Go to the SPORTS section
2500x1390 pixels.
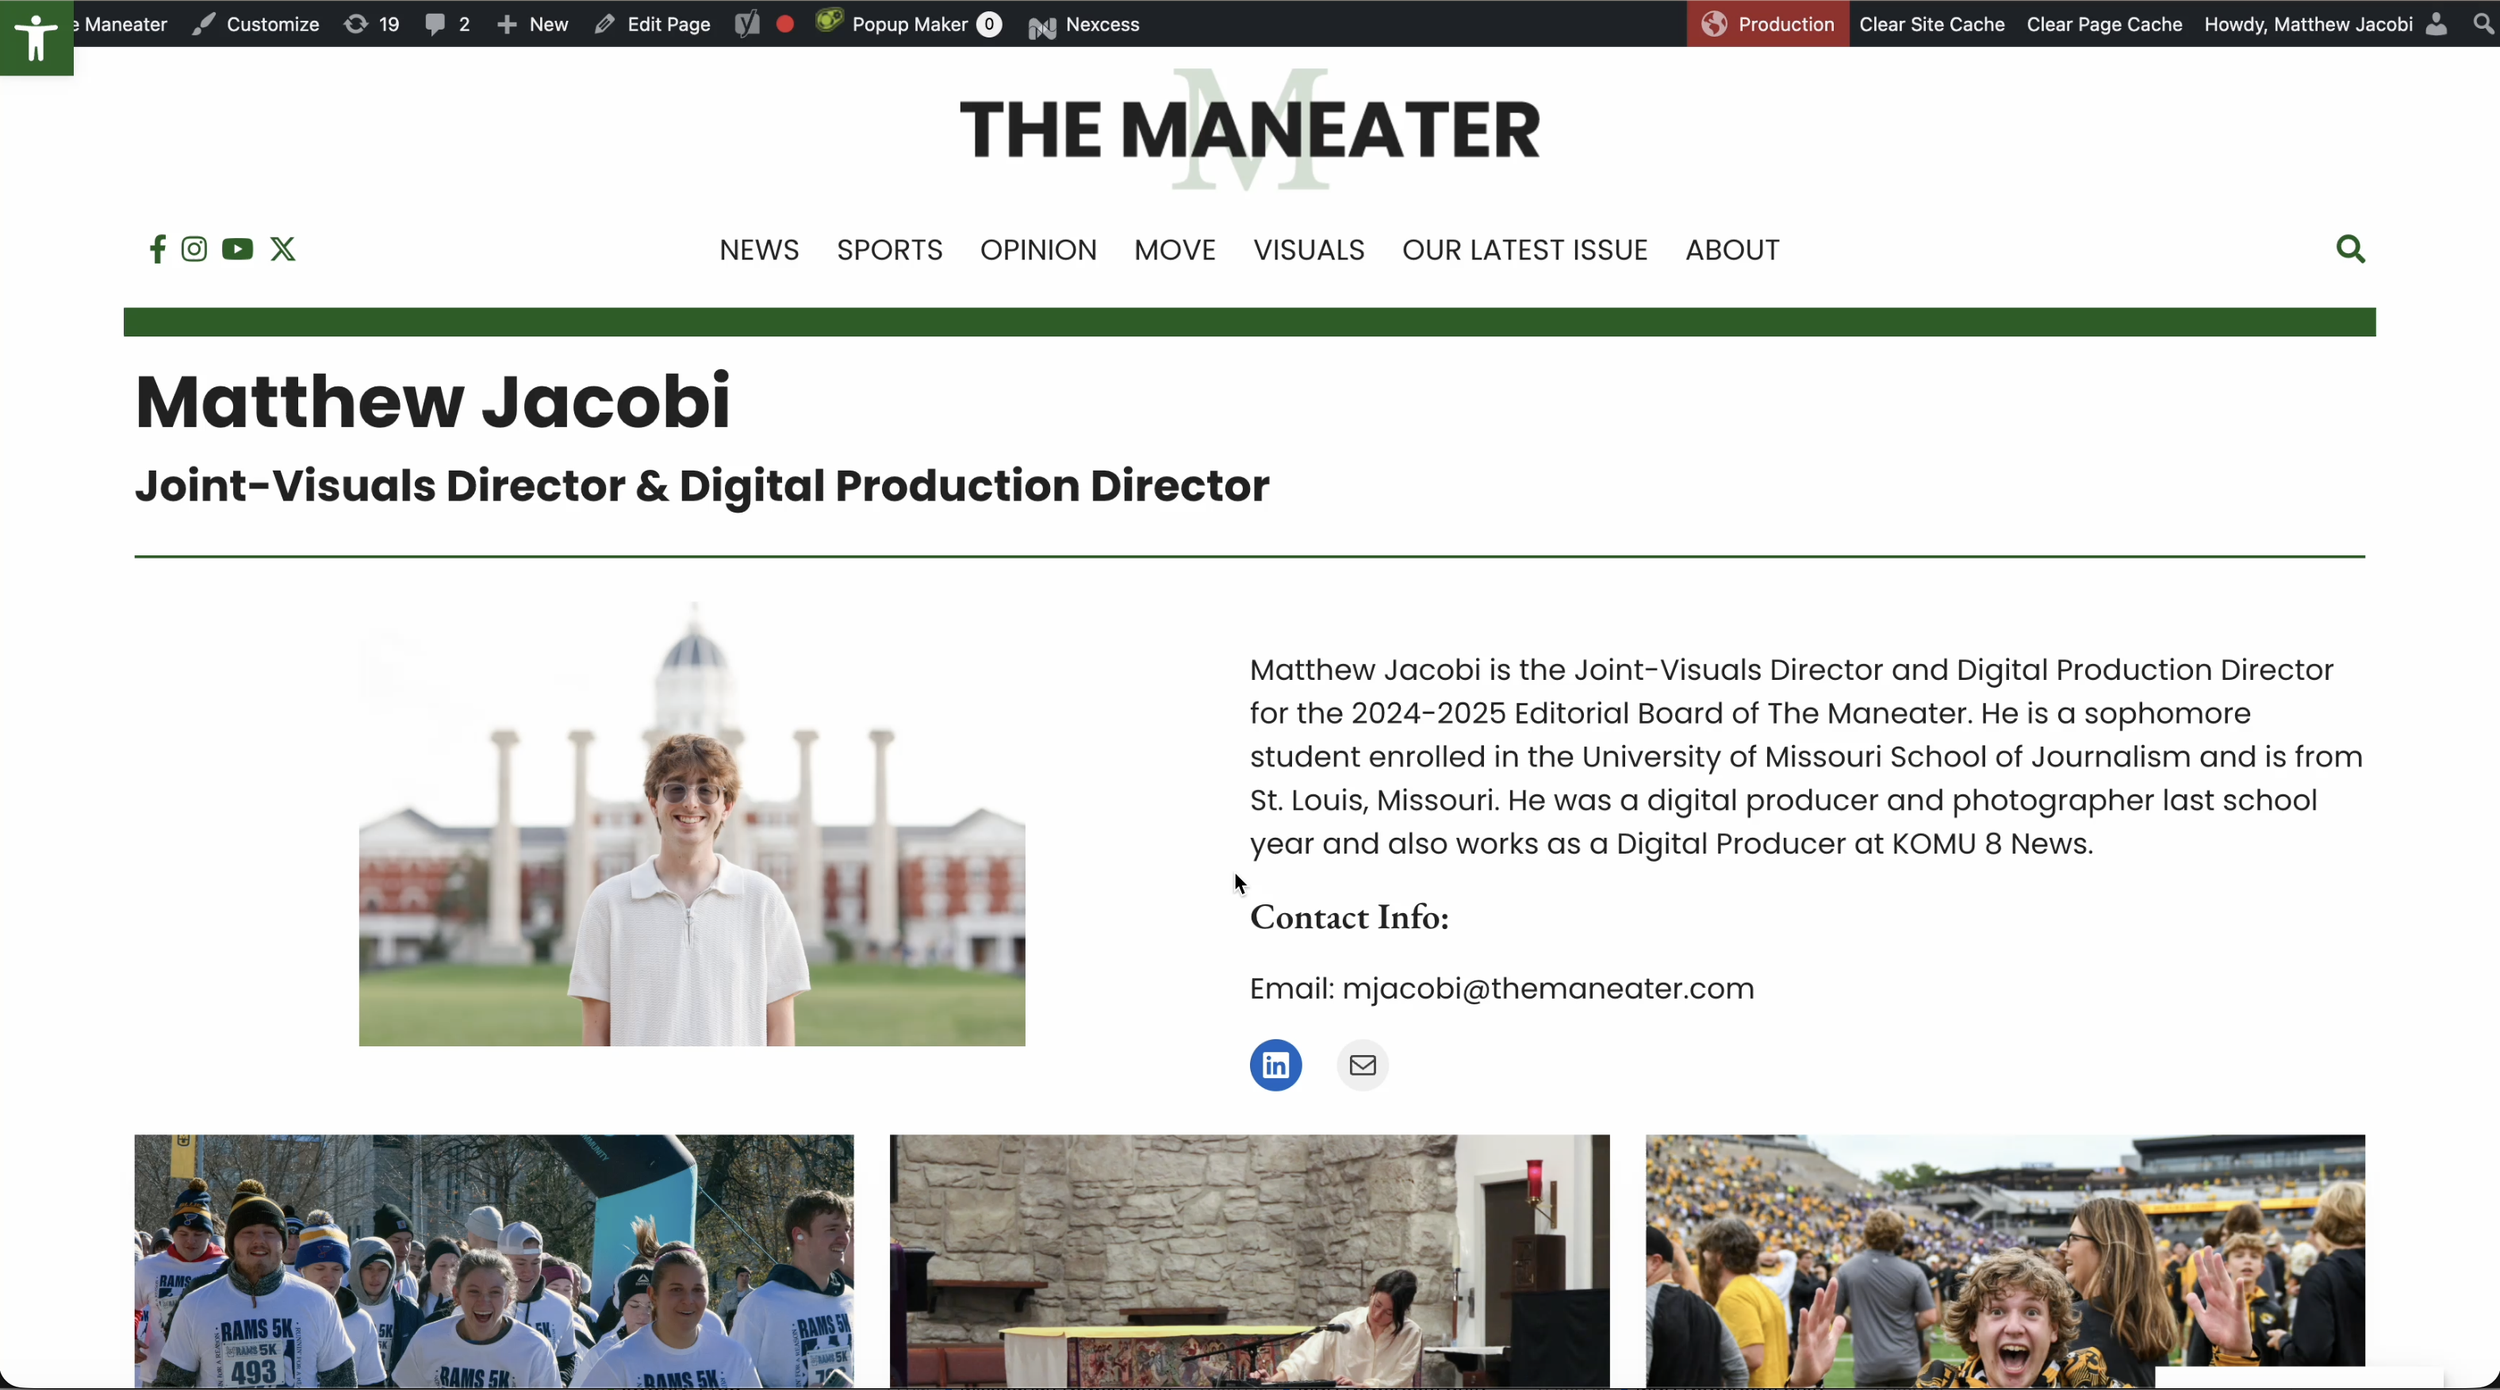click(x=890, y=250)
